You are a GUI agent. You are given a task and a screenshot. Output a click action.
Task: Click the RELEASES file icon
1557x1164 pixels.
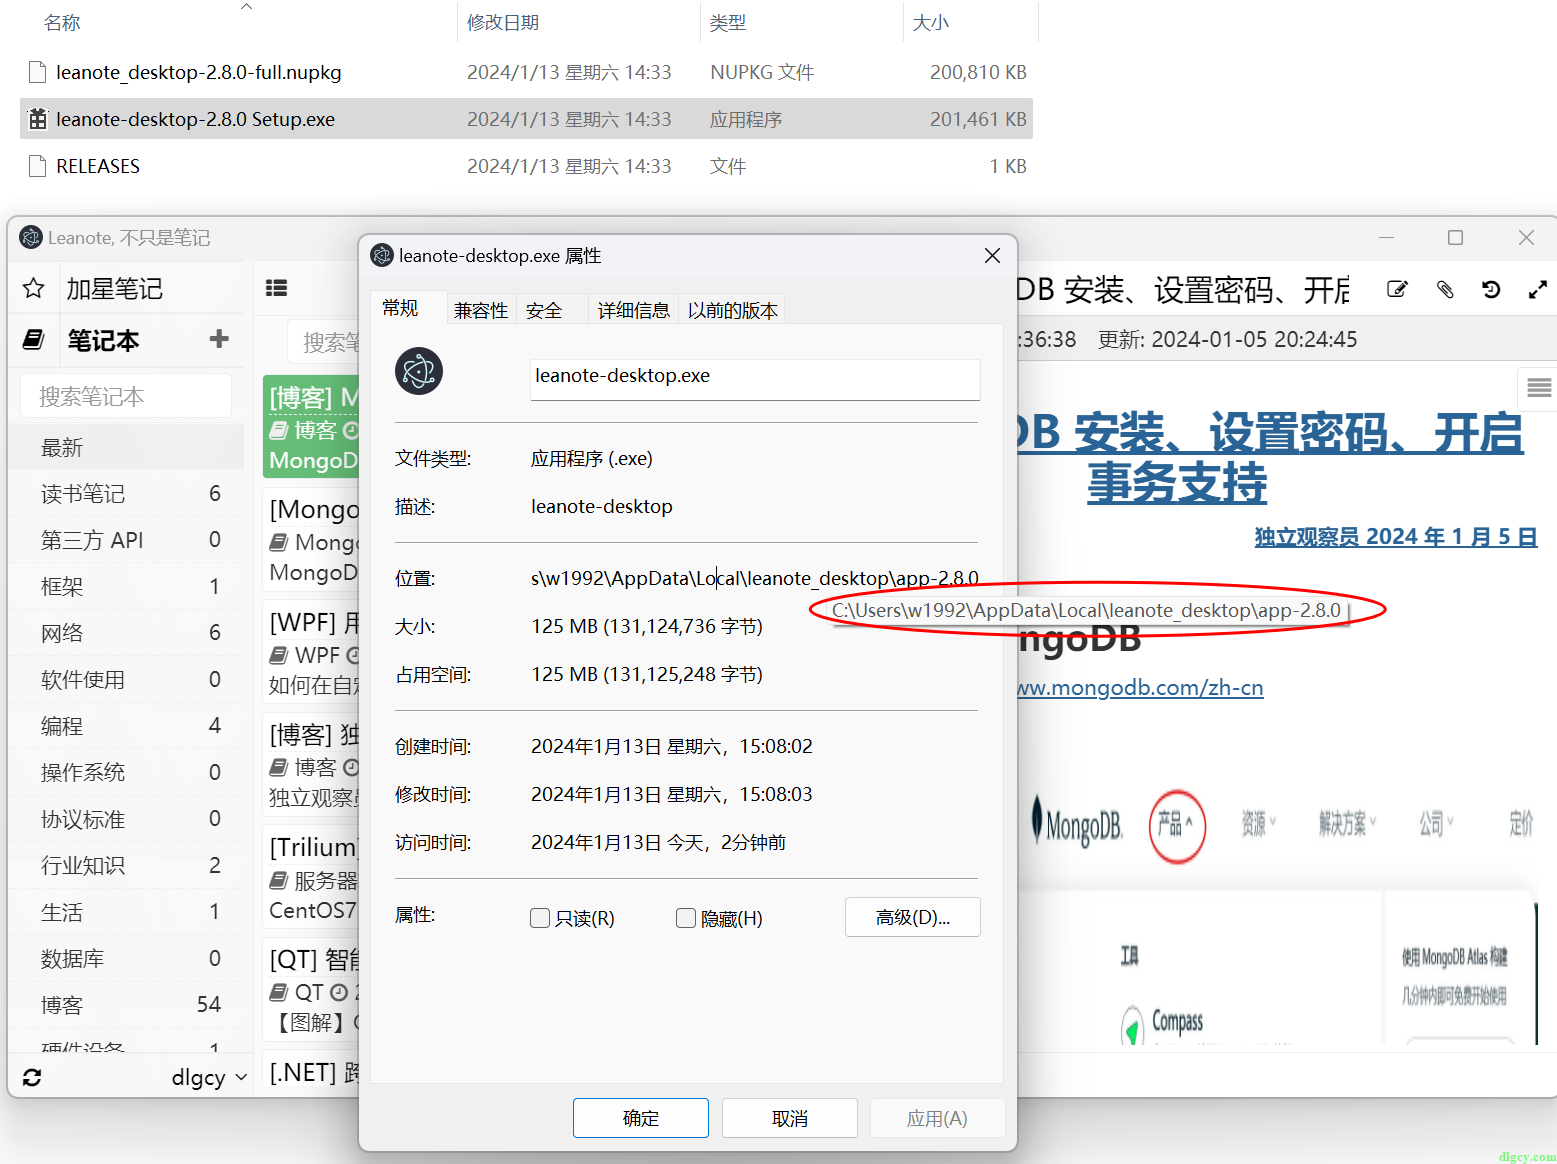point(37,166)
